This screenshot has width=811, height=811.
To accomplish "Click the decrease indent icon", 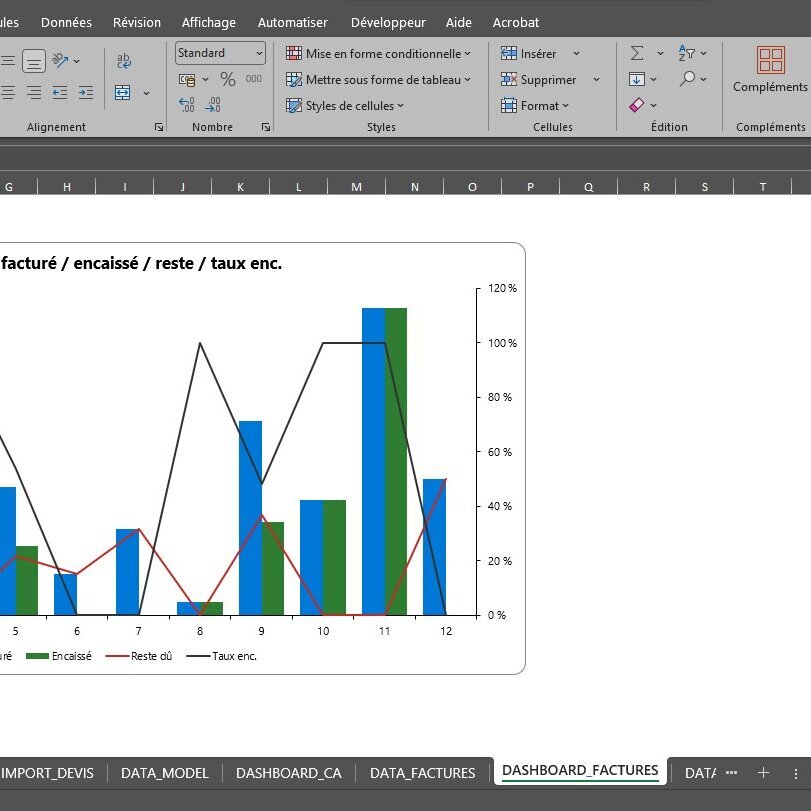I will point(60,92).
